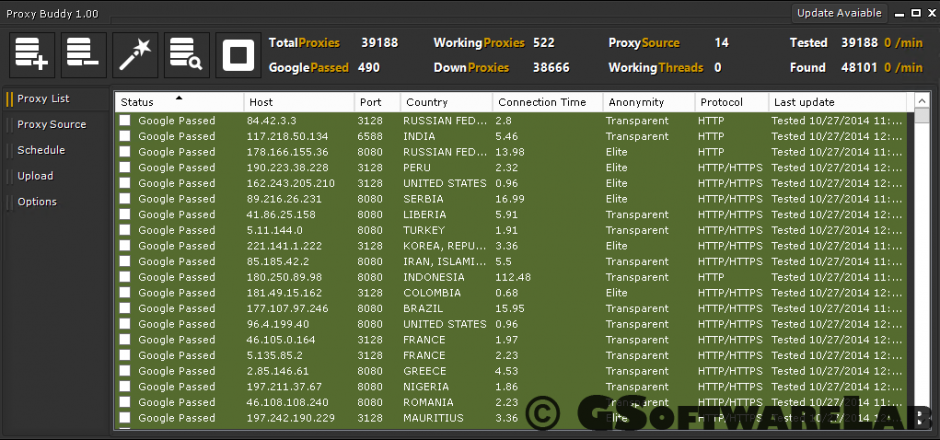The image size is (940, 440).
Task: Select the row for host 46.105.0.164
Action: 510,339
